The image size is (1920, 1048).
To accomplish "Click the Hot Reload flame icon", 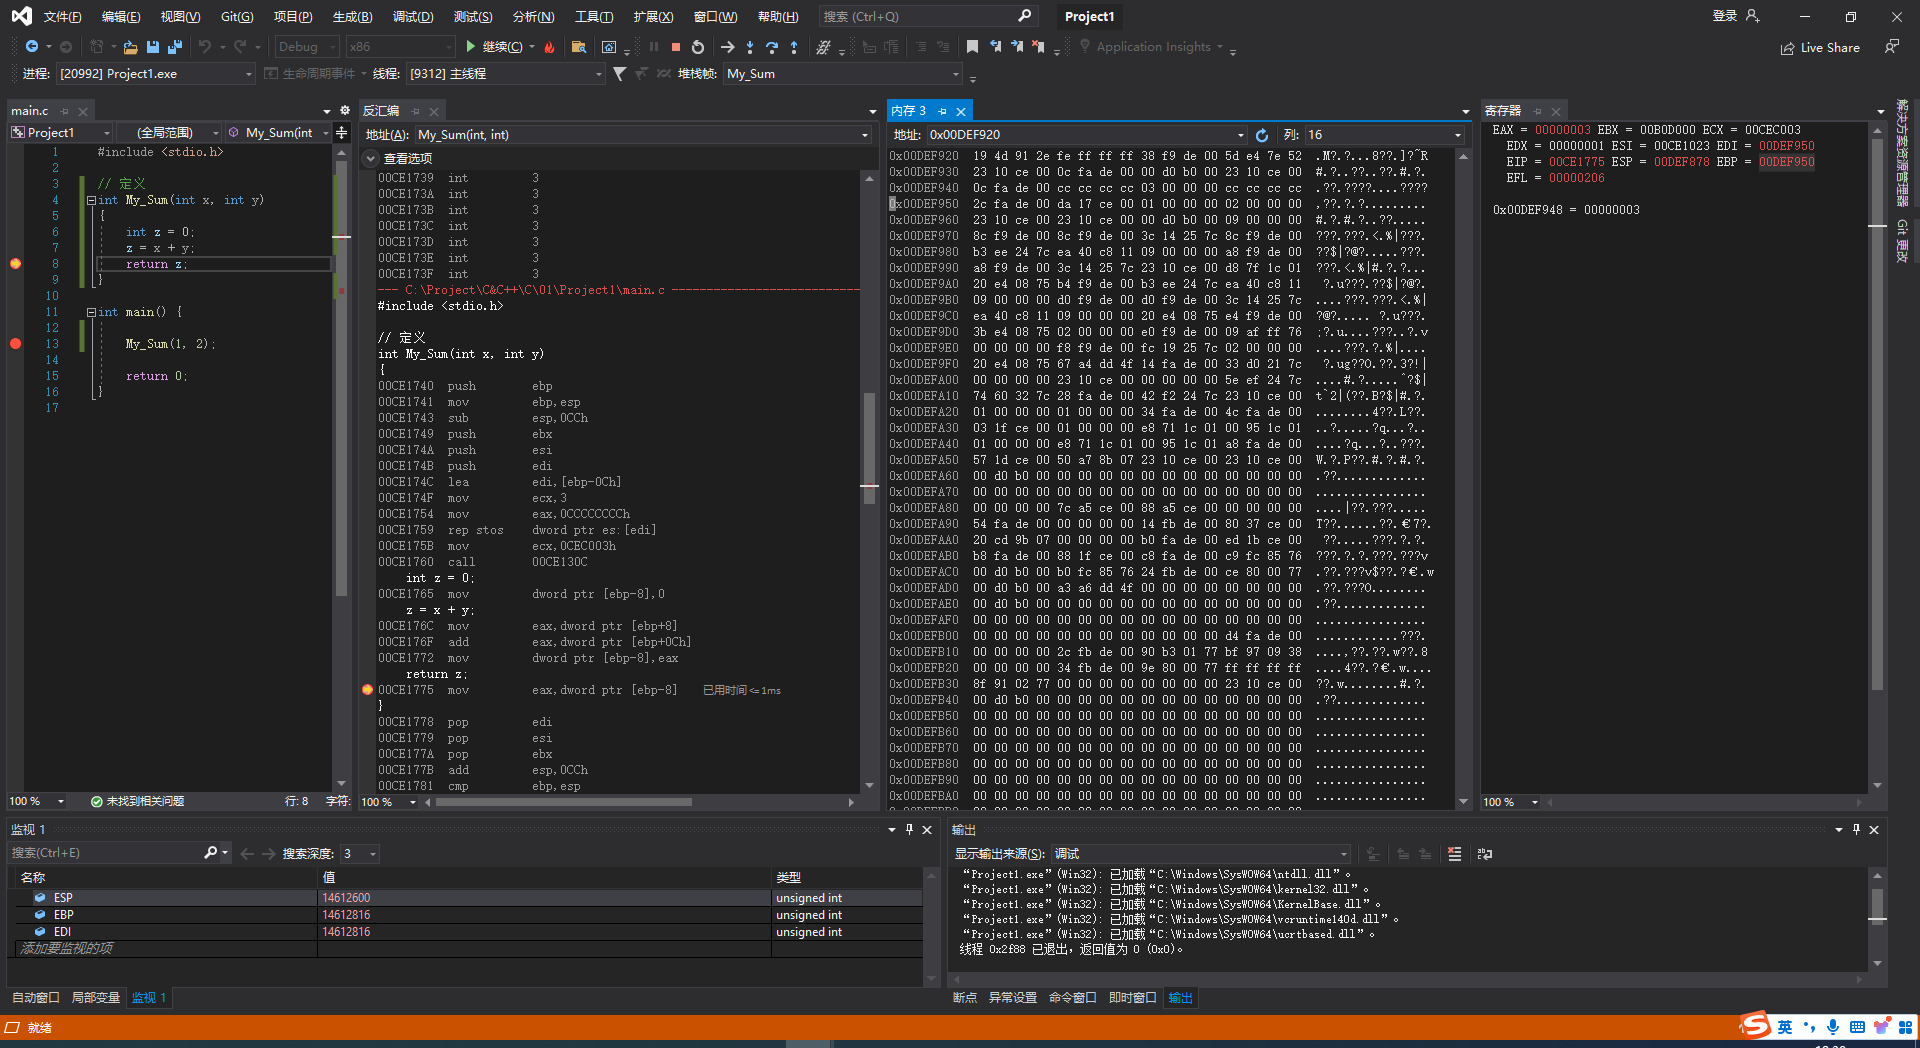I will (x=549, y=47).
